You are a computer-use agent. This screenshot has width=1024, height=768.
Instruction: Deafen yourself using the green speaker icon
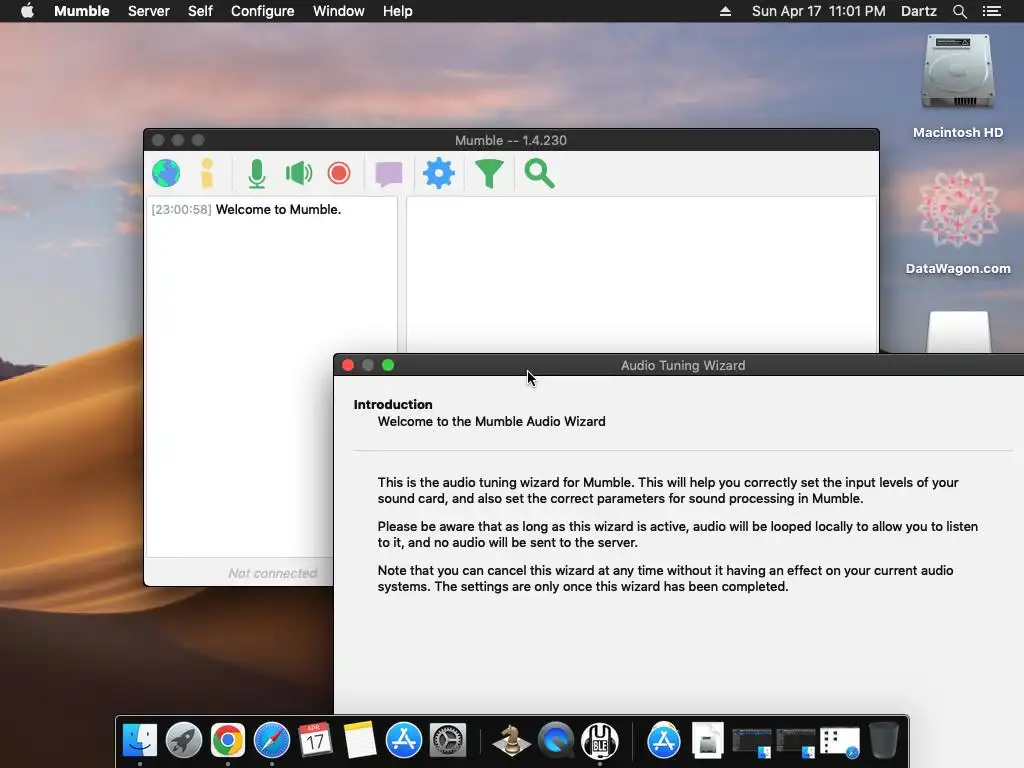click(299, 174)
